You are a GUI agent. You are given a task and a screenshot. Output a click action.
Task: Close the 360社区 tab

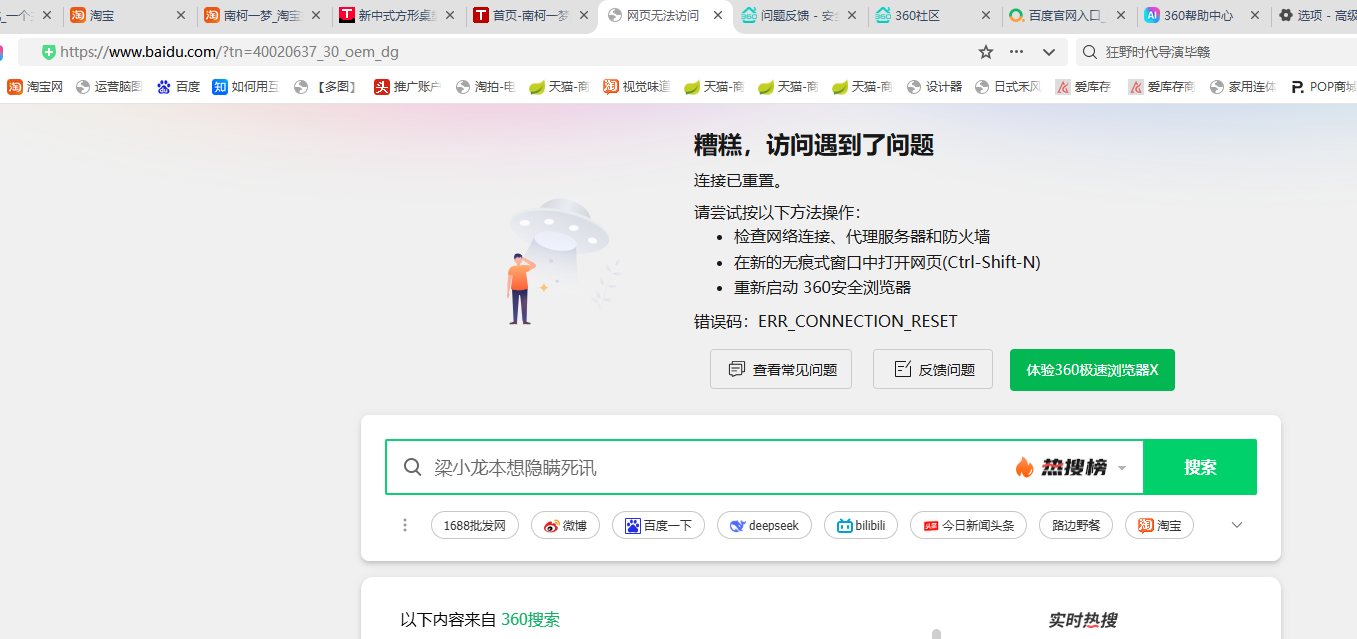986,15
